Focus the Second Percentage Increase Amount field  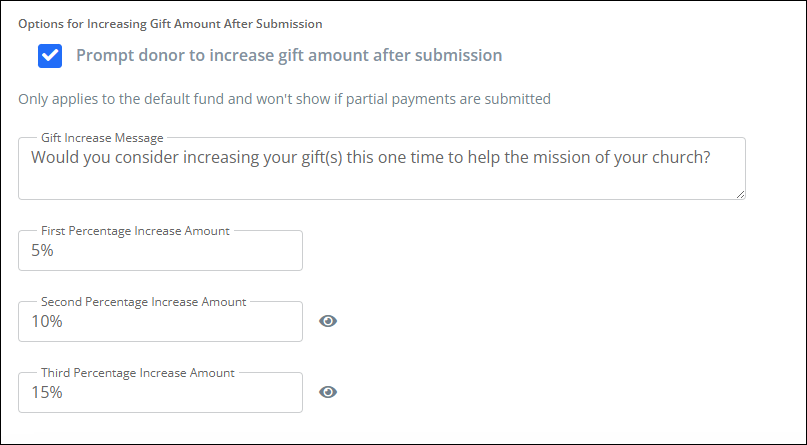click(x=160, y=322)
